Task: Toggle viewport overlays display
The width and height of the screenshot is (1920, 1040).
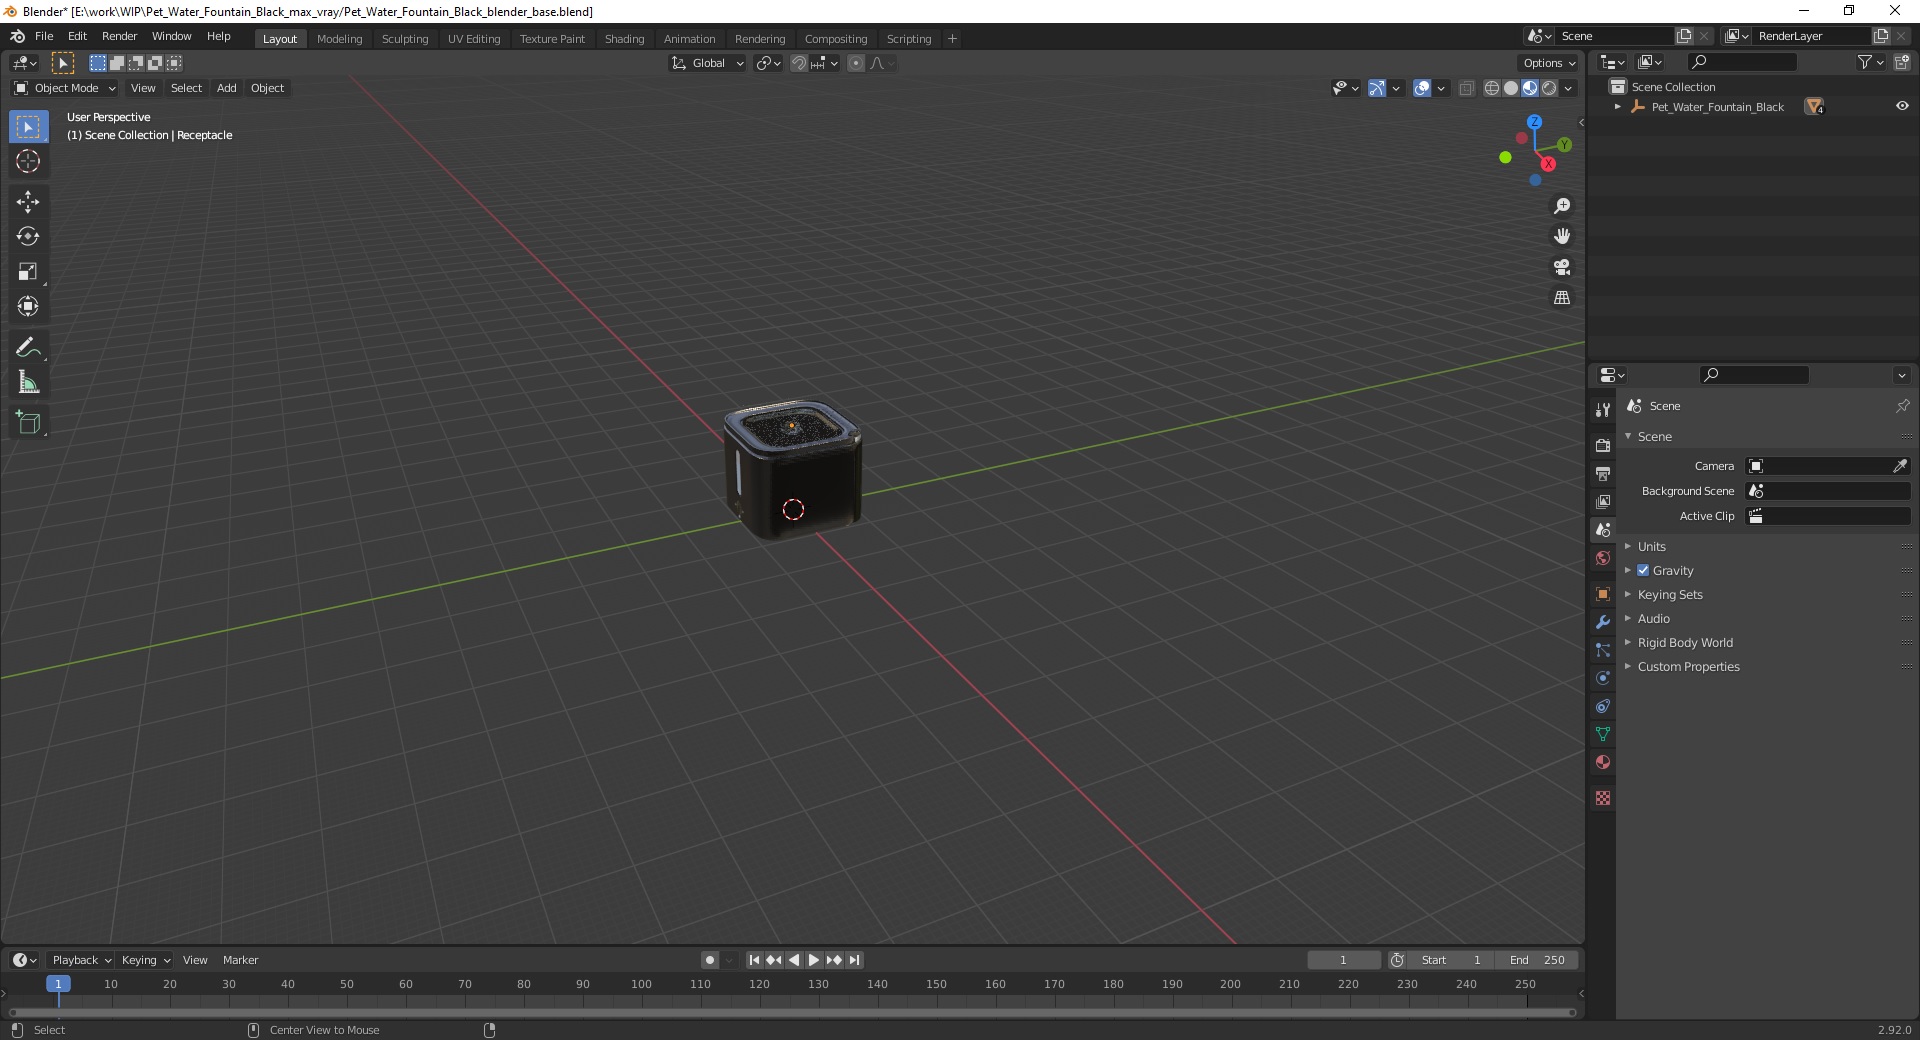Action: 1422,88
